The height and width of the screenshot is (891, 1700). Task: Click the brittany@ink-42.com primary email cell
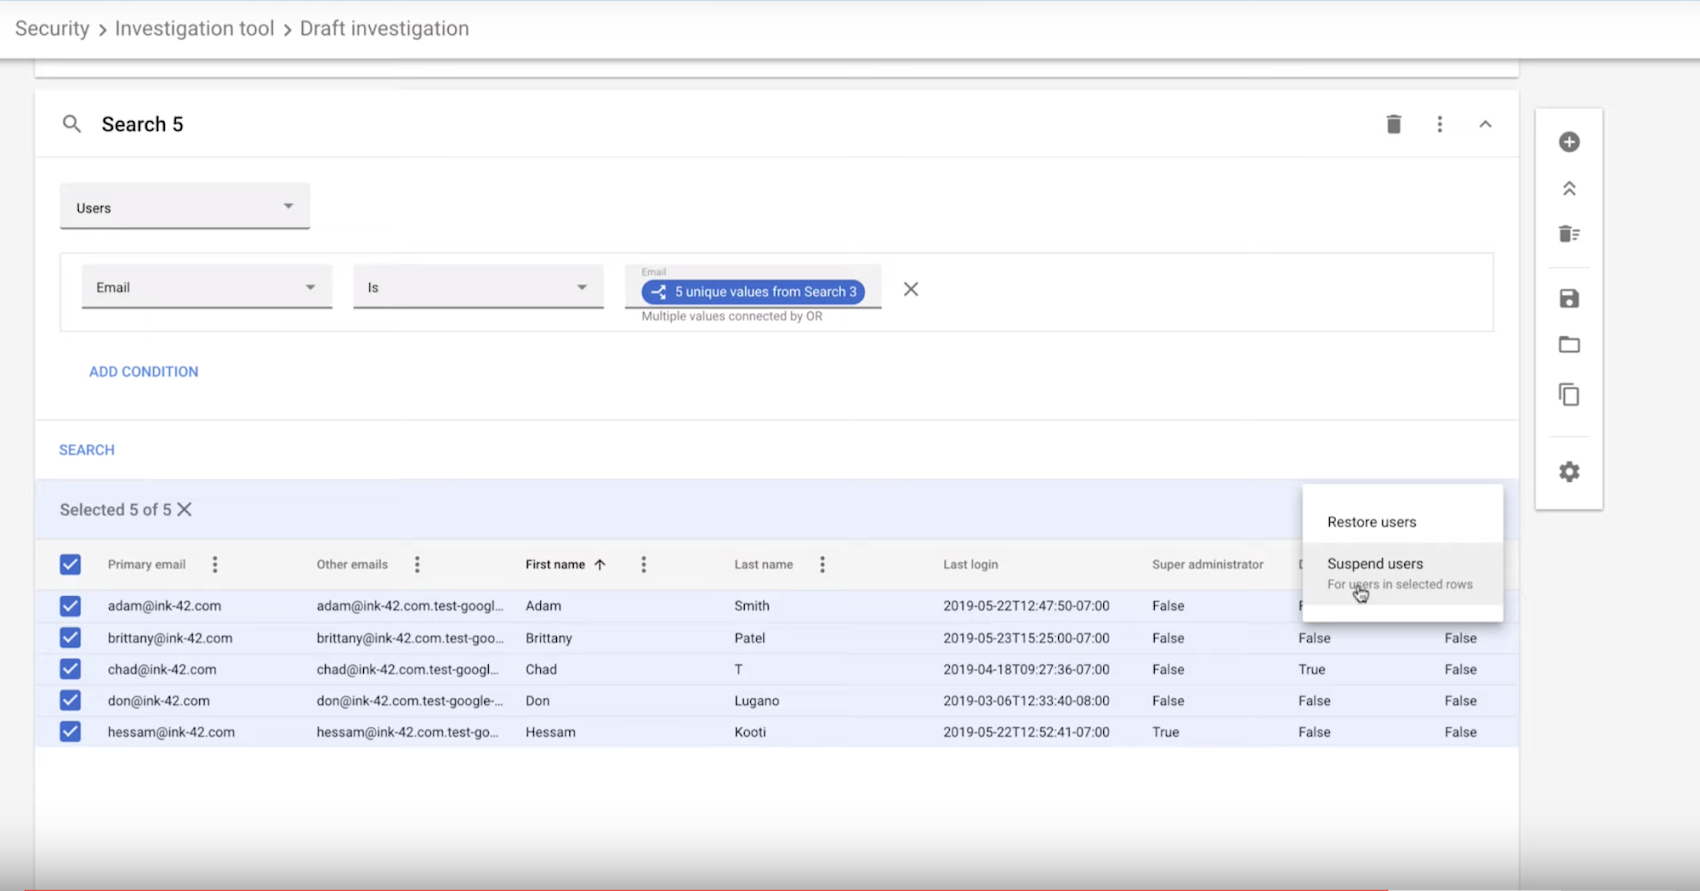170,638
